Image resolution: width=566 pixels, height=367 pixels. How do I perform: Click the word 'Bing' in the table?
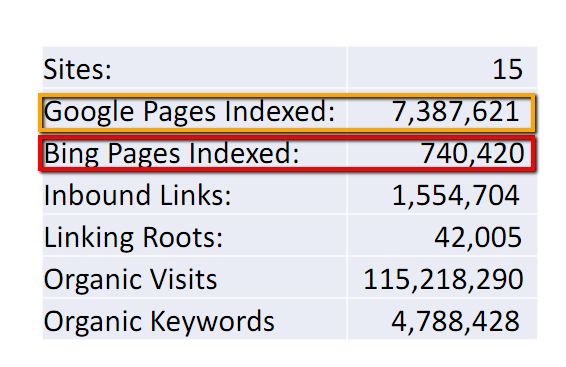click(x=71, y=154)
